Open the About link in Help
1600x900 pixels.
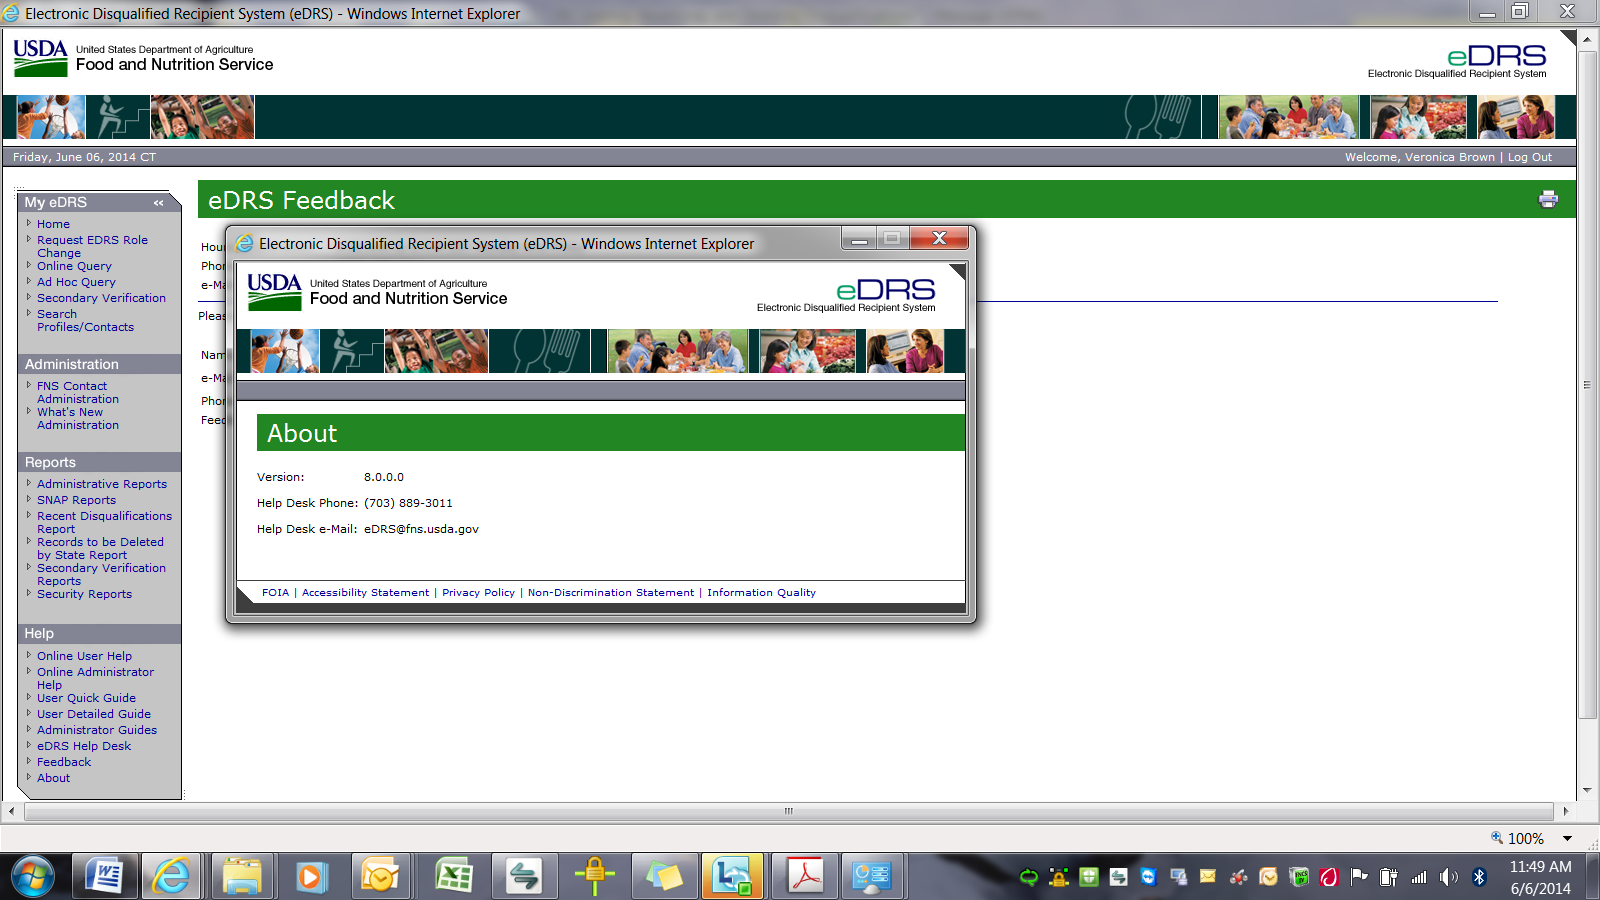[53, 778]
